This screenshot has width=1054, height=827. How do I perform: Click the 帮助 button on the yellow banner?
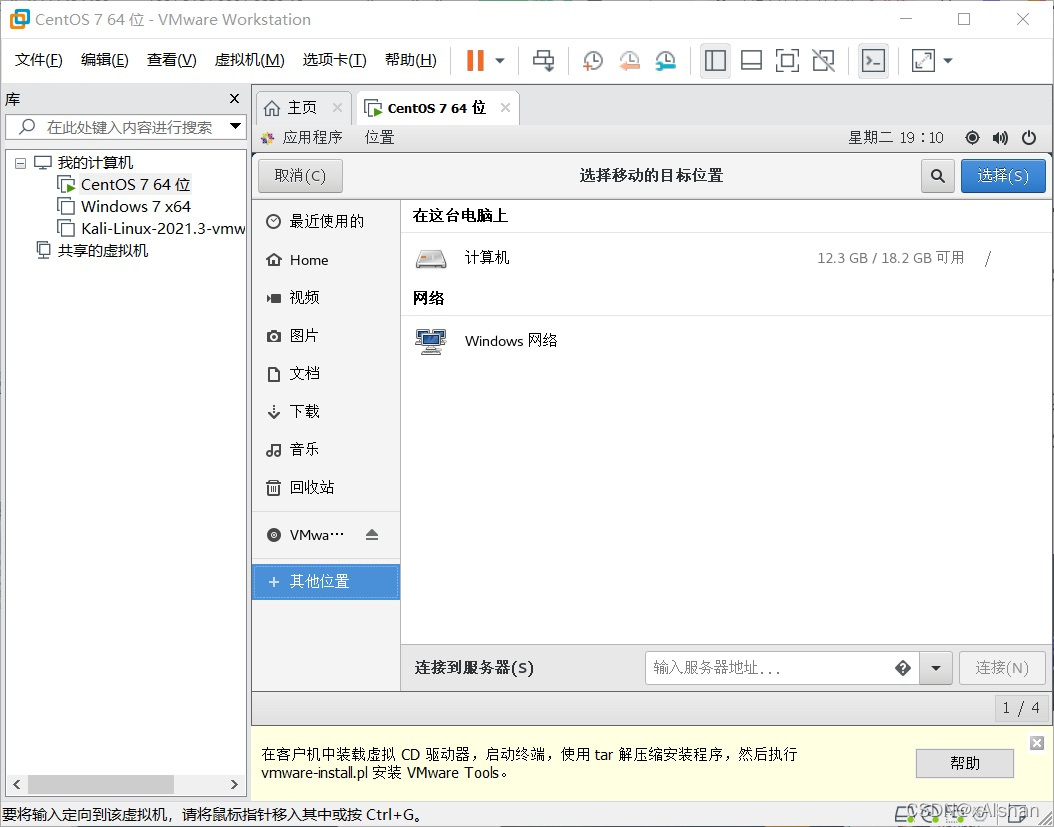point(964,762)
